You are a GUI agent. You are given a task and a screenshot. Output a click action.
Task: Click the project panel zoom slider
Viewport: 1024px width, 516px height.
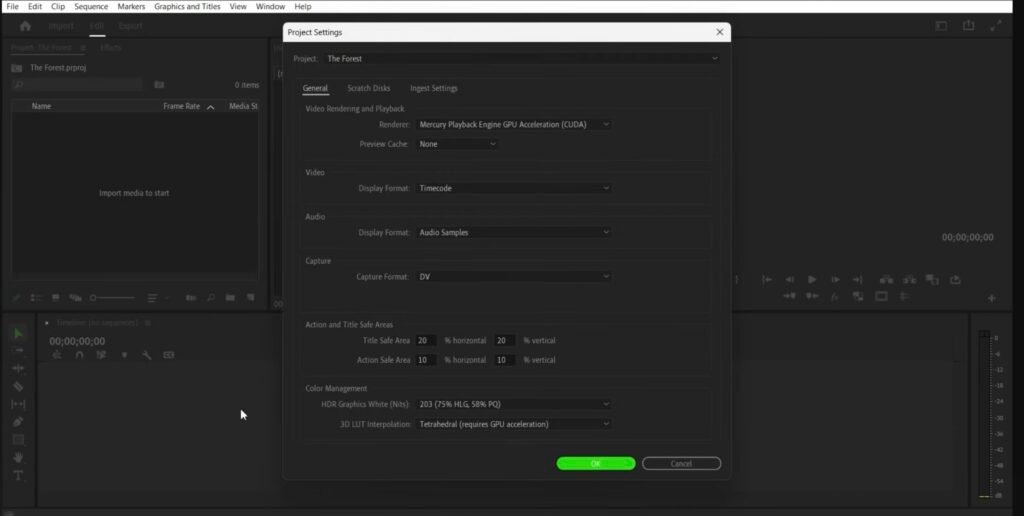[112, 298]
